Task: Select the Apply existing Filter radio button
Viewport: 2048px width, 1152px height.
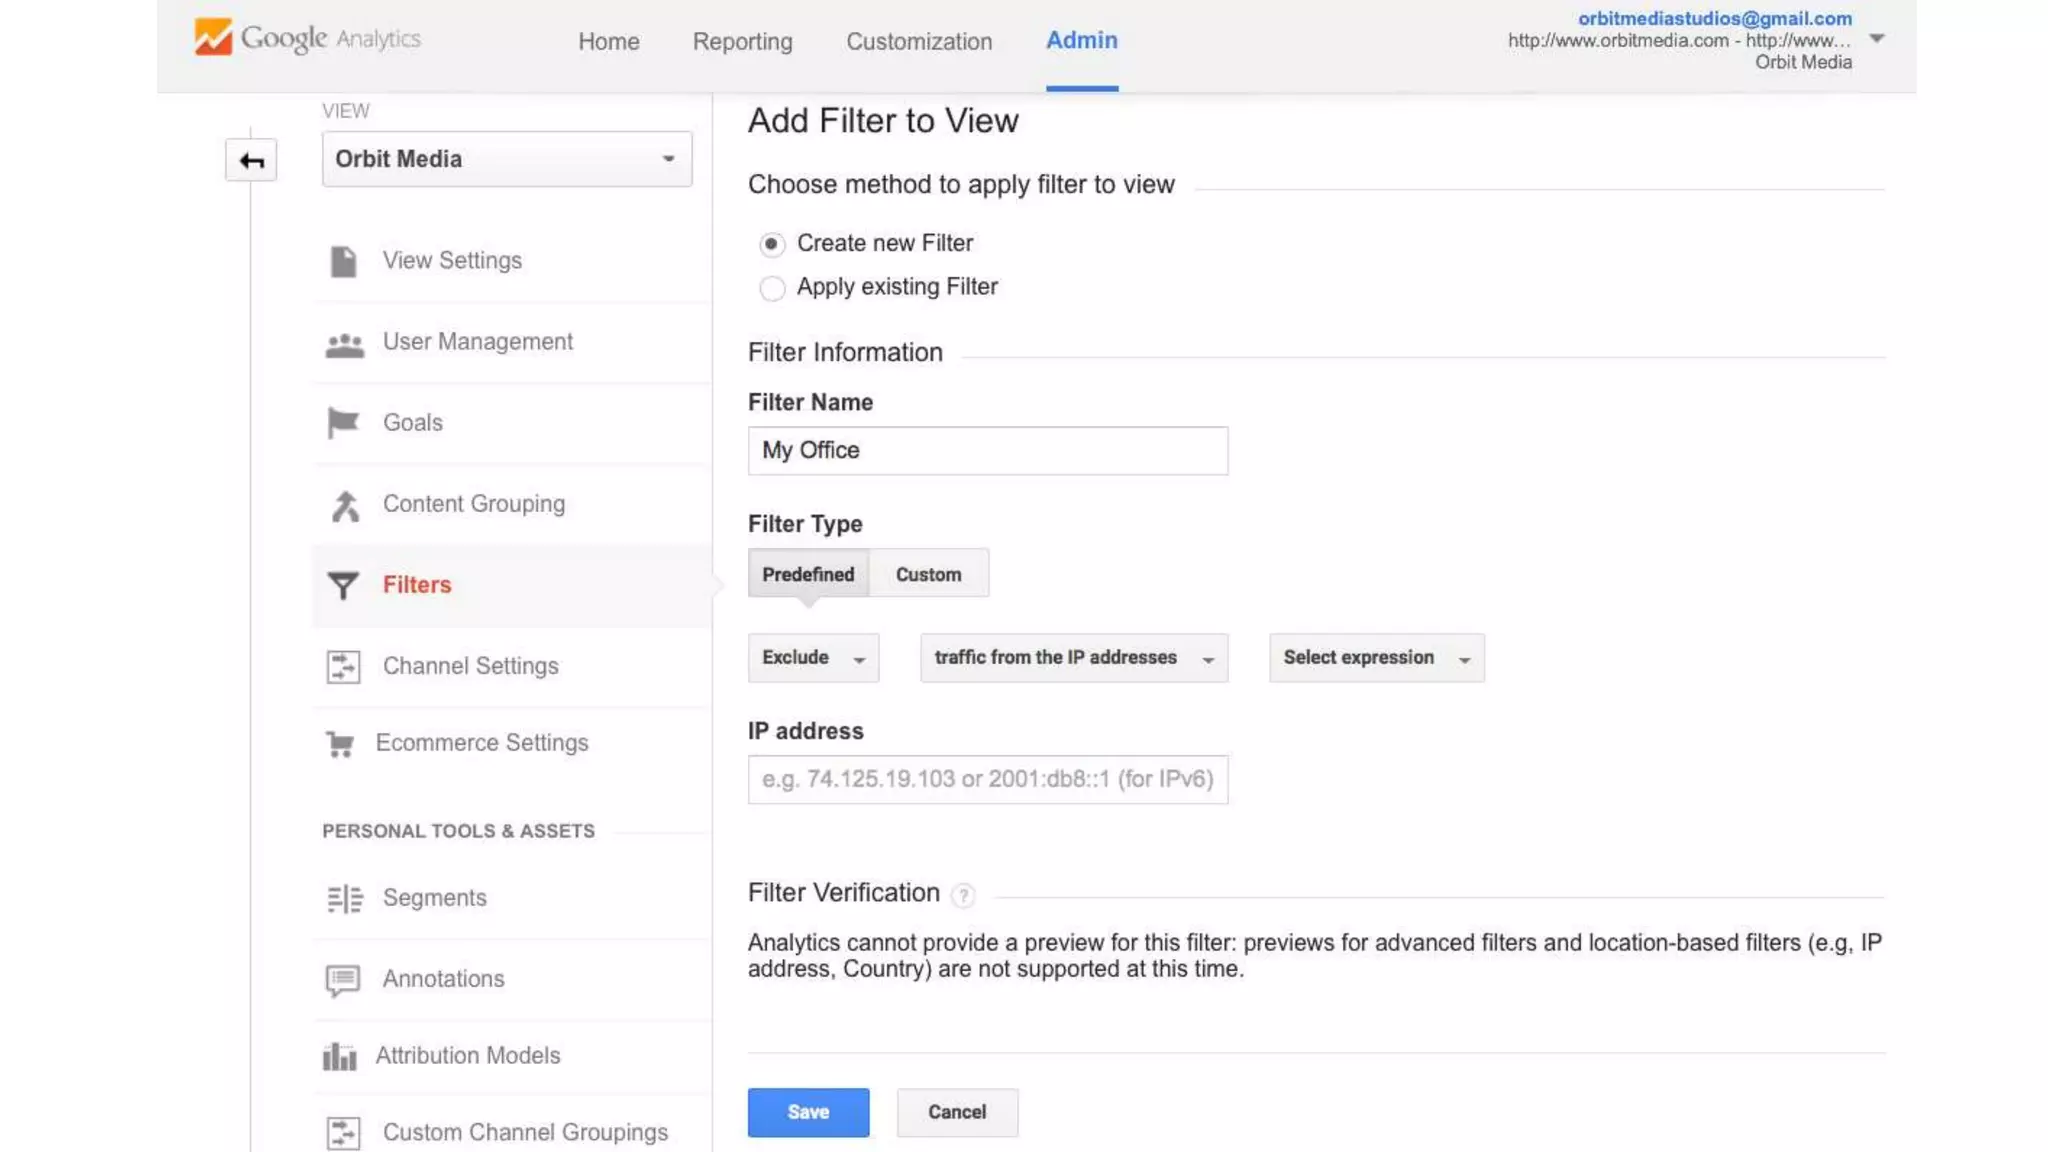Action: 772,288
